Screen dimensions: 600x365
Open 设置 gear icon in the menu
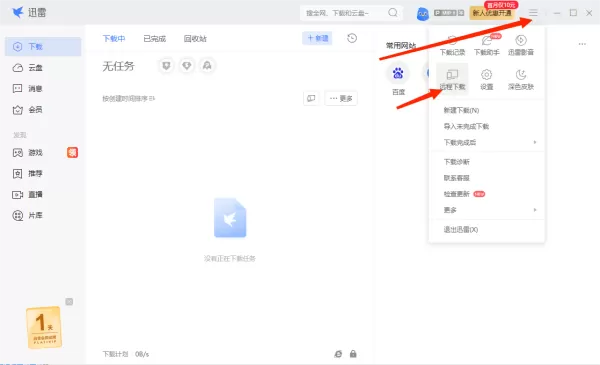(487, 80)
